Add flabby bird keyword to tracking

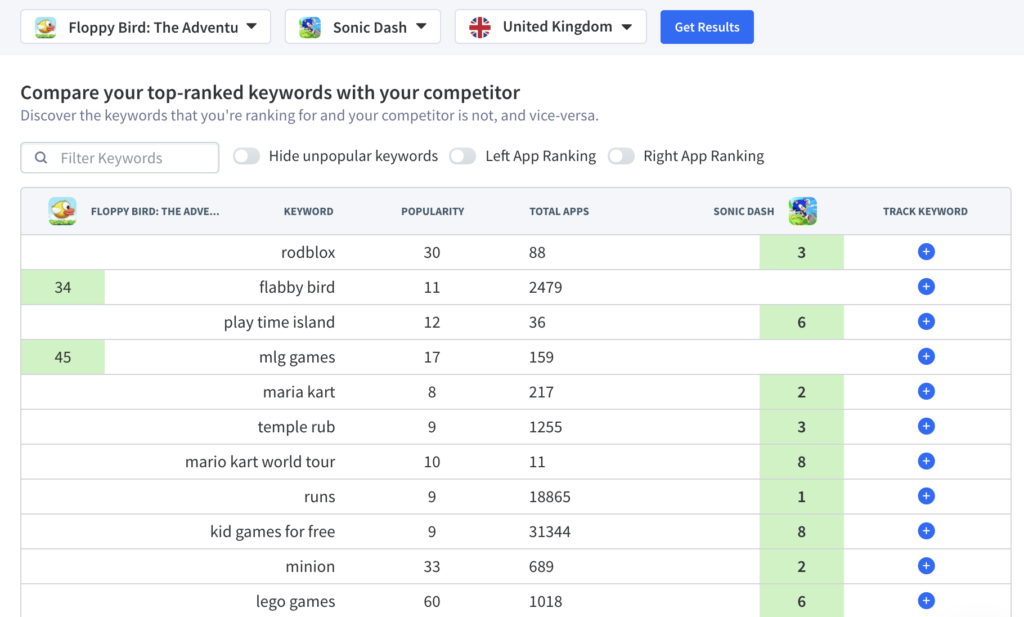tap(925, 287)
